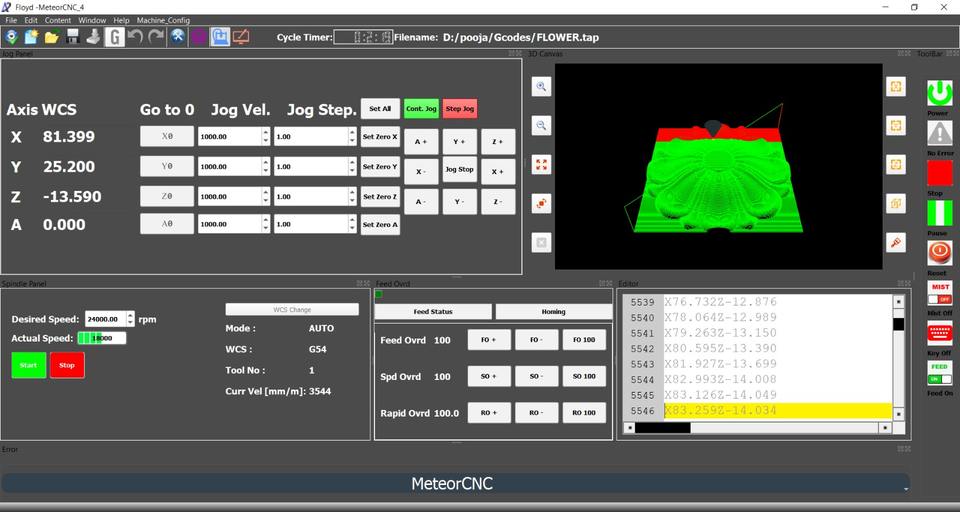Click the Homing button
The width and height of the screenshot is (960, 512).
tap(553, 312)
